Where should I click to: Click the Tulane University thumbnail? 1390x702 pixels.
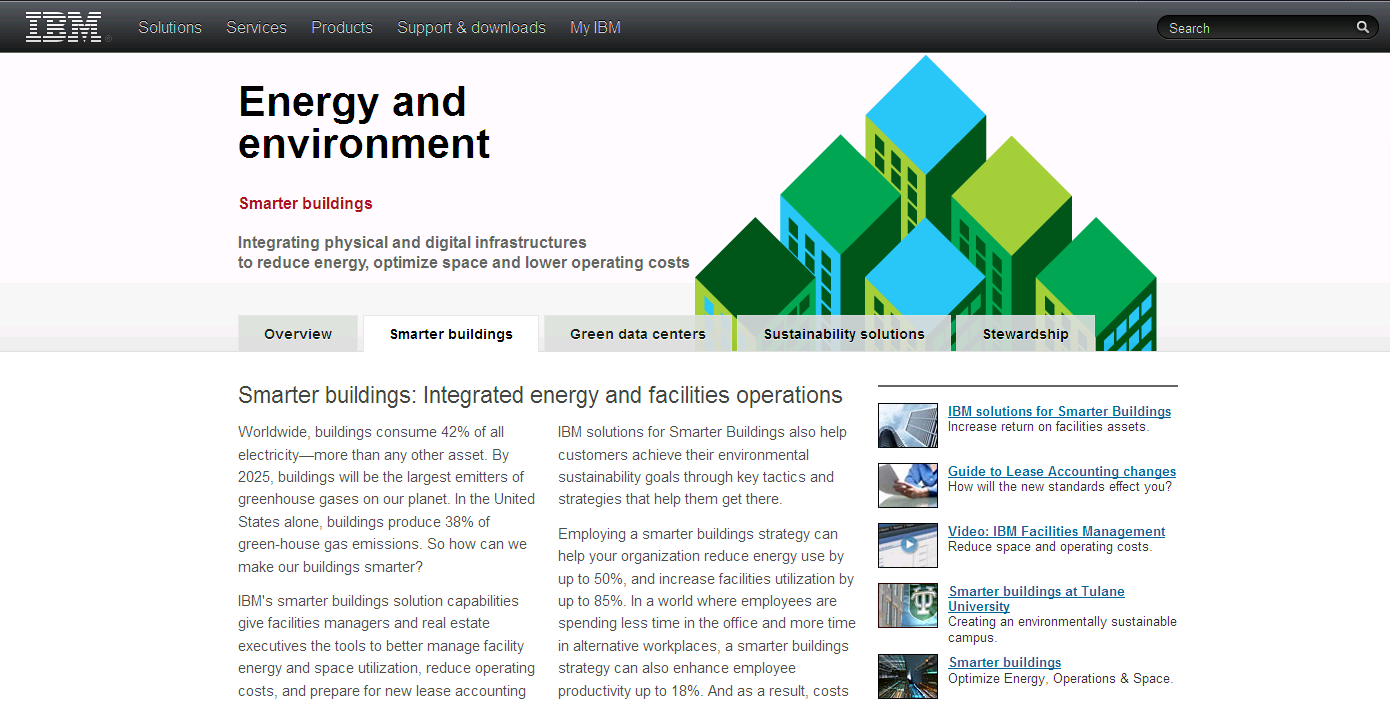coord(908,605)
